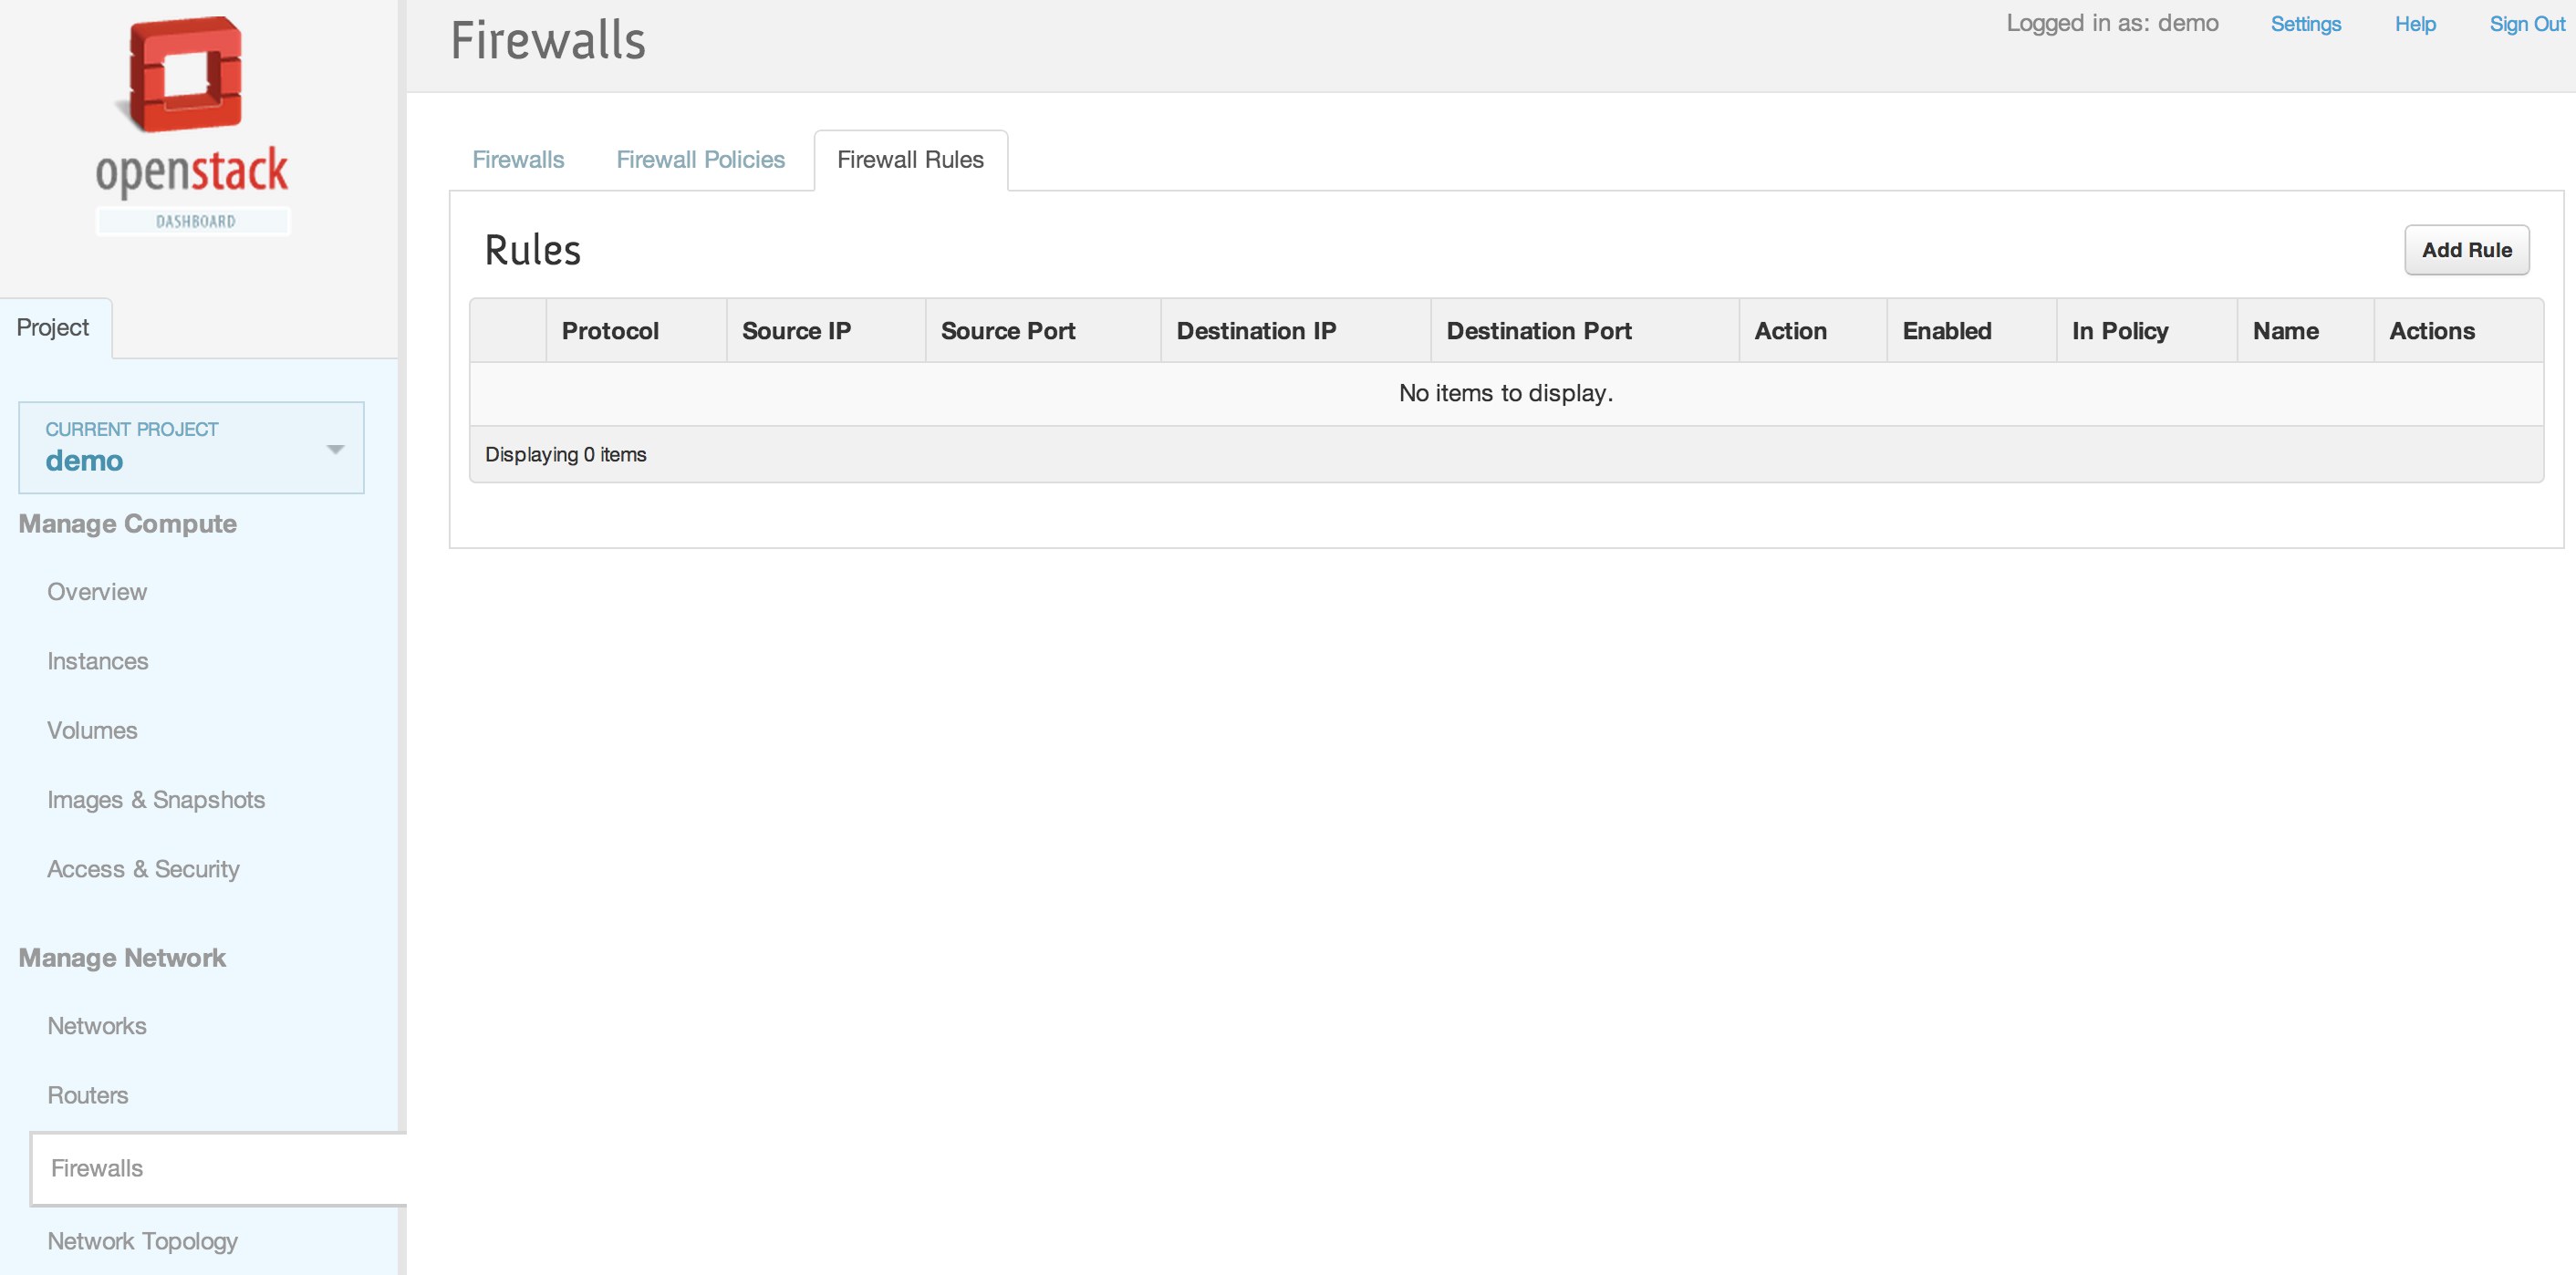Click Firewalls in the sidebar
The image size is (2576, 1275).
click(97, 1168)
